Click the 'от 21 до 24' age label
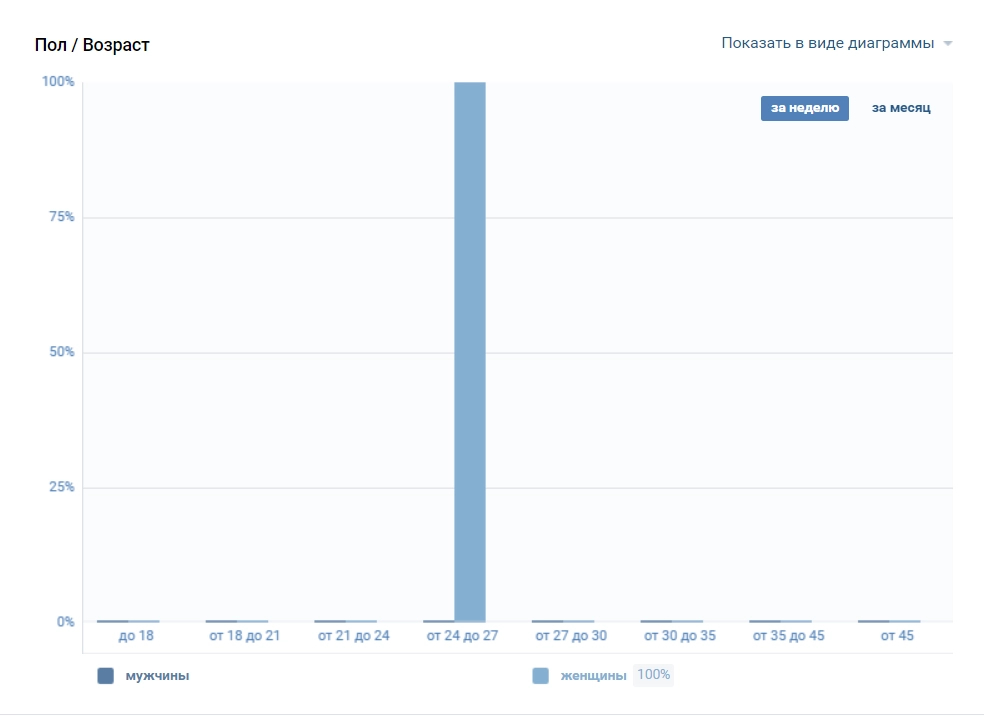 click(x=353, y=636)
